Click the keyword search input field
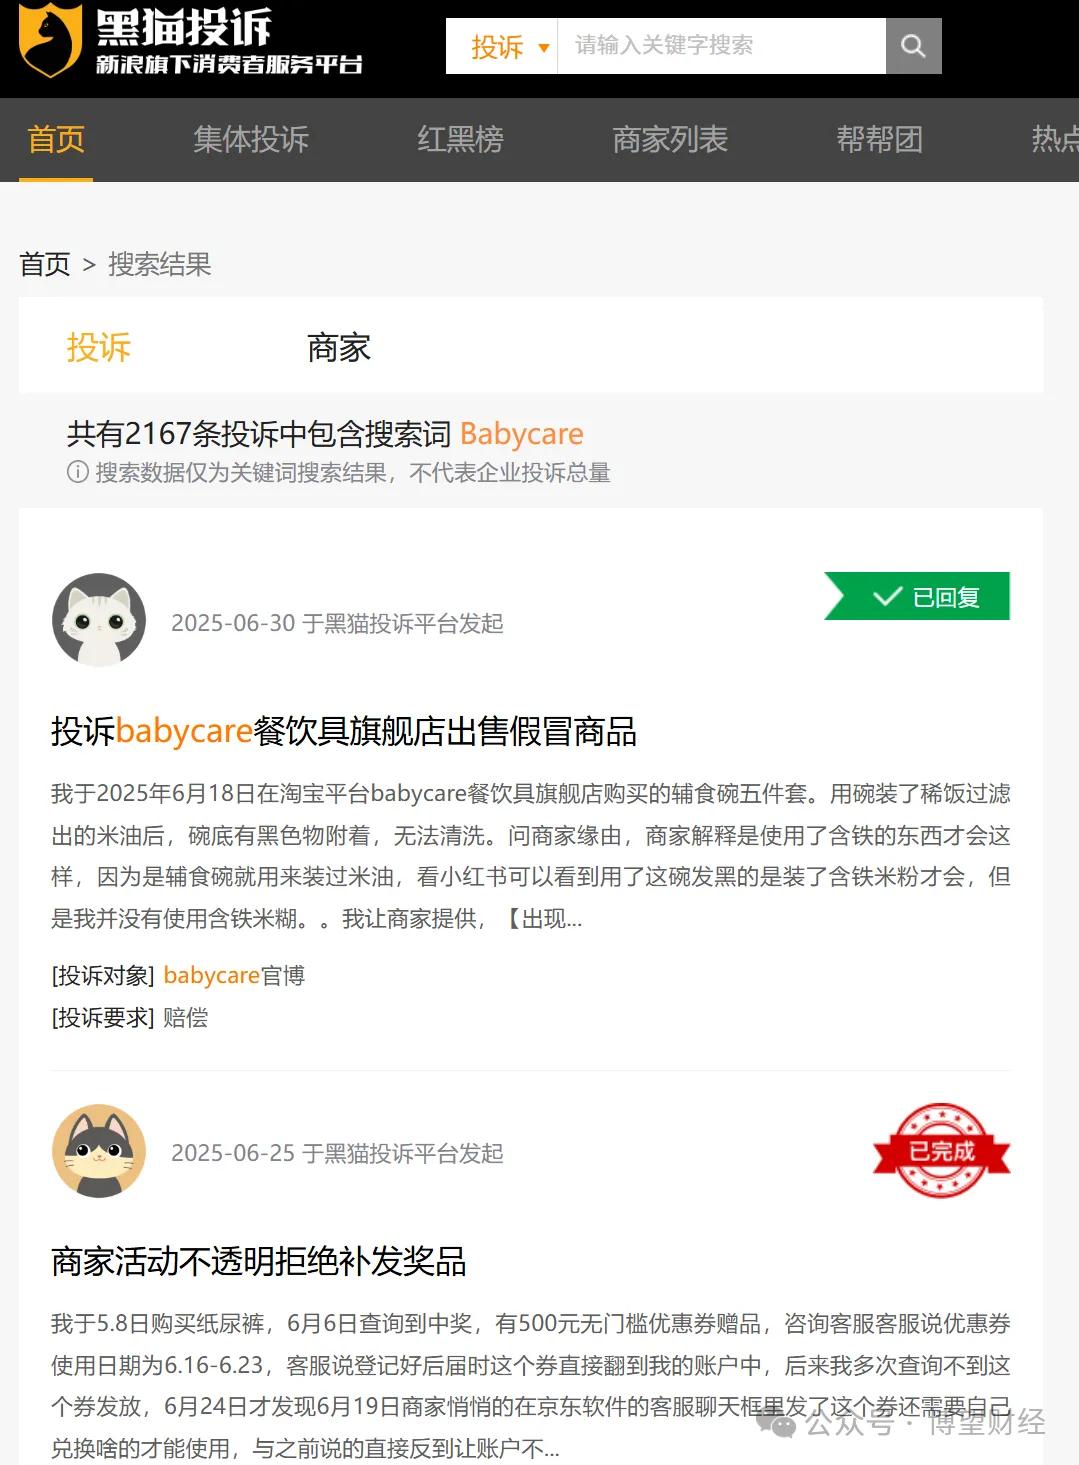This screenshot has height=1465, width=1079. tap(721, 46)
